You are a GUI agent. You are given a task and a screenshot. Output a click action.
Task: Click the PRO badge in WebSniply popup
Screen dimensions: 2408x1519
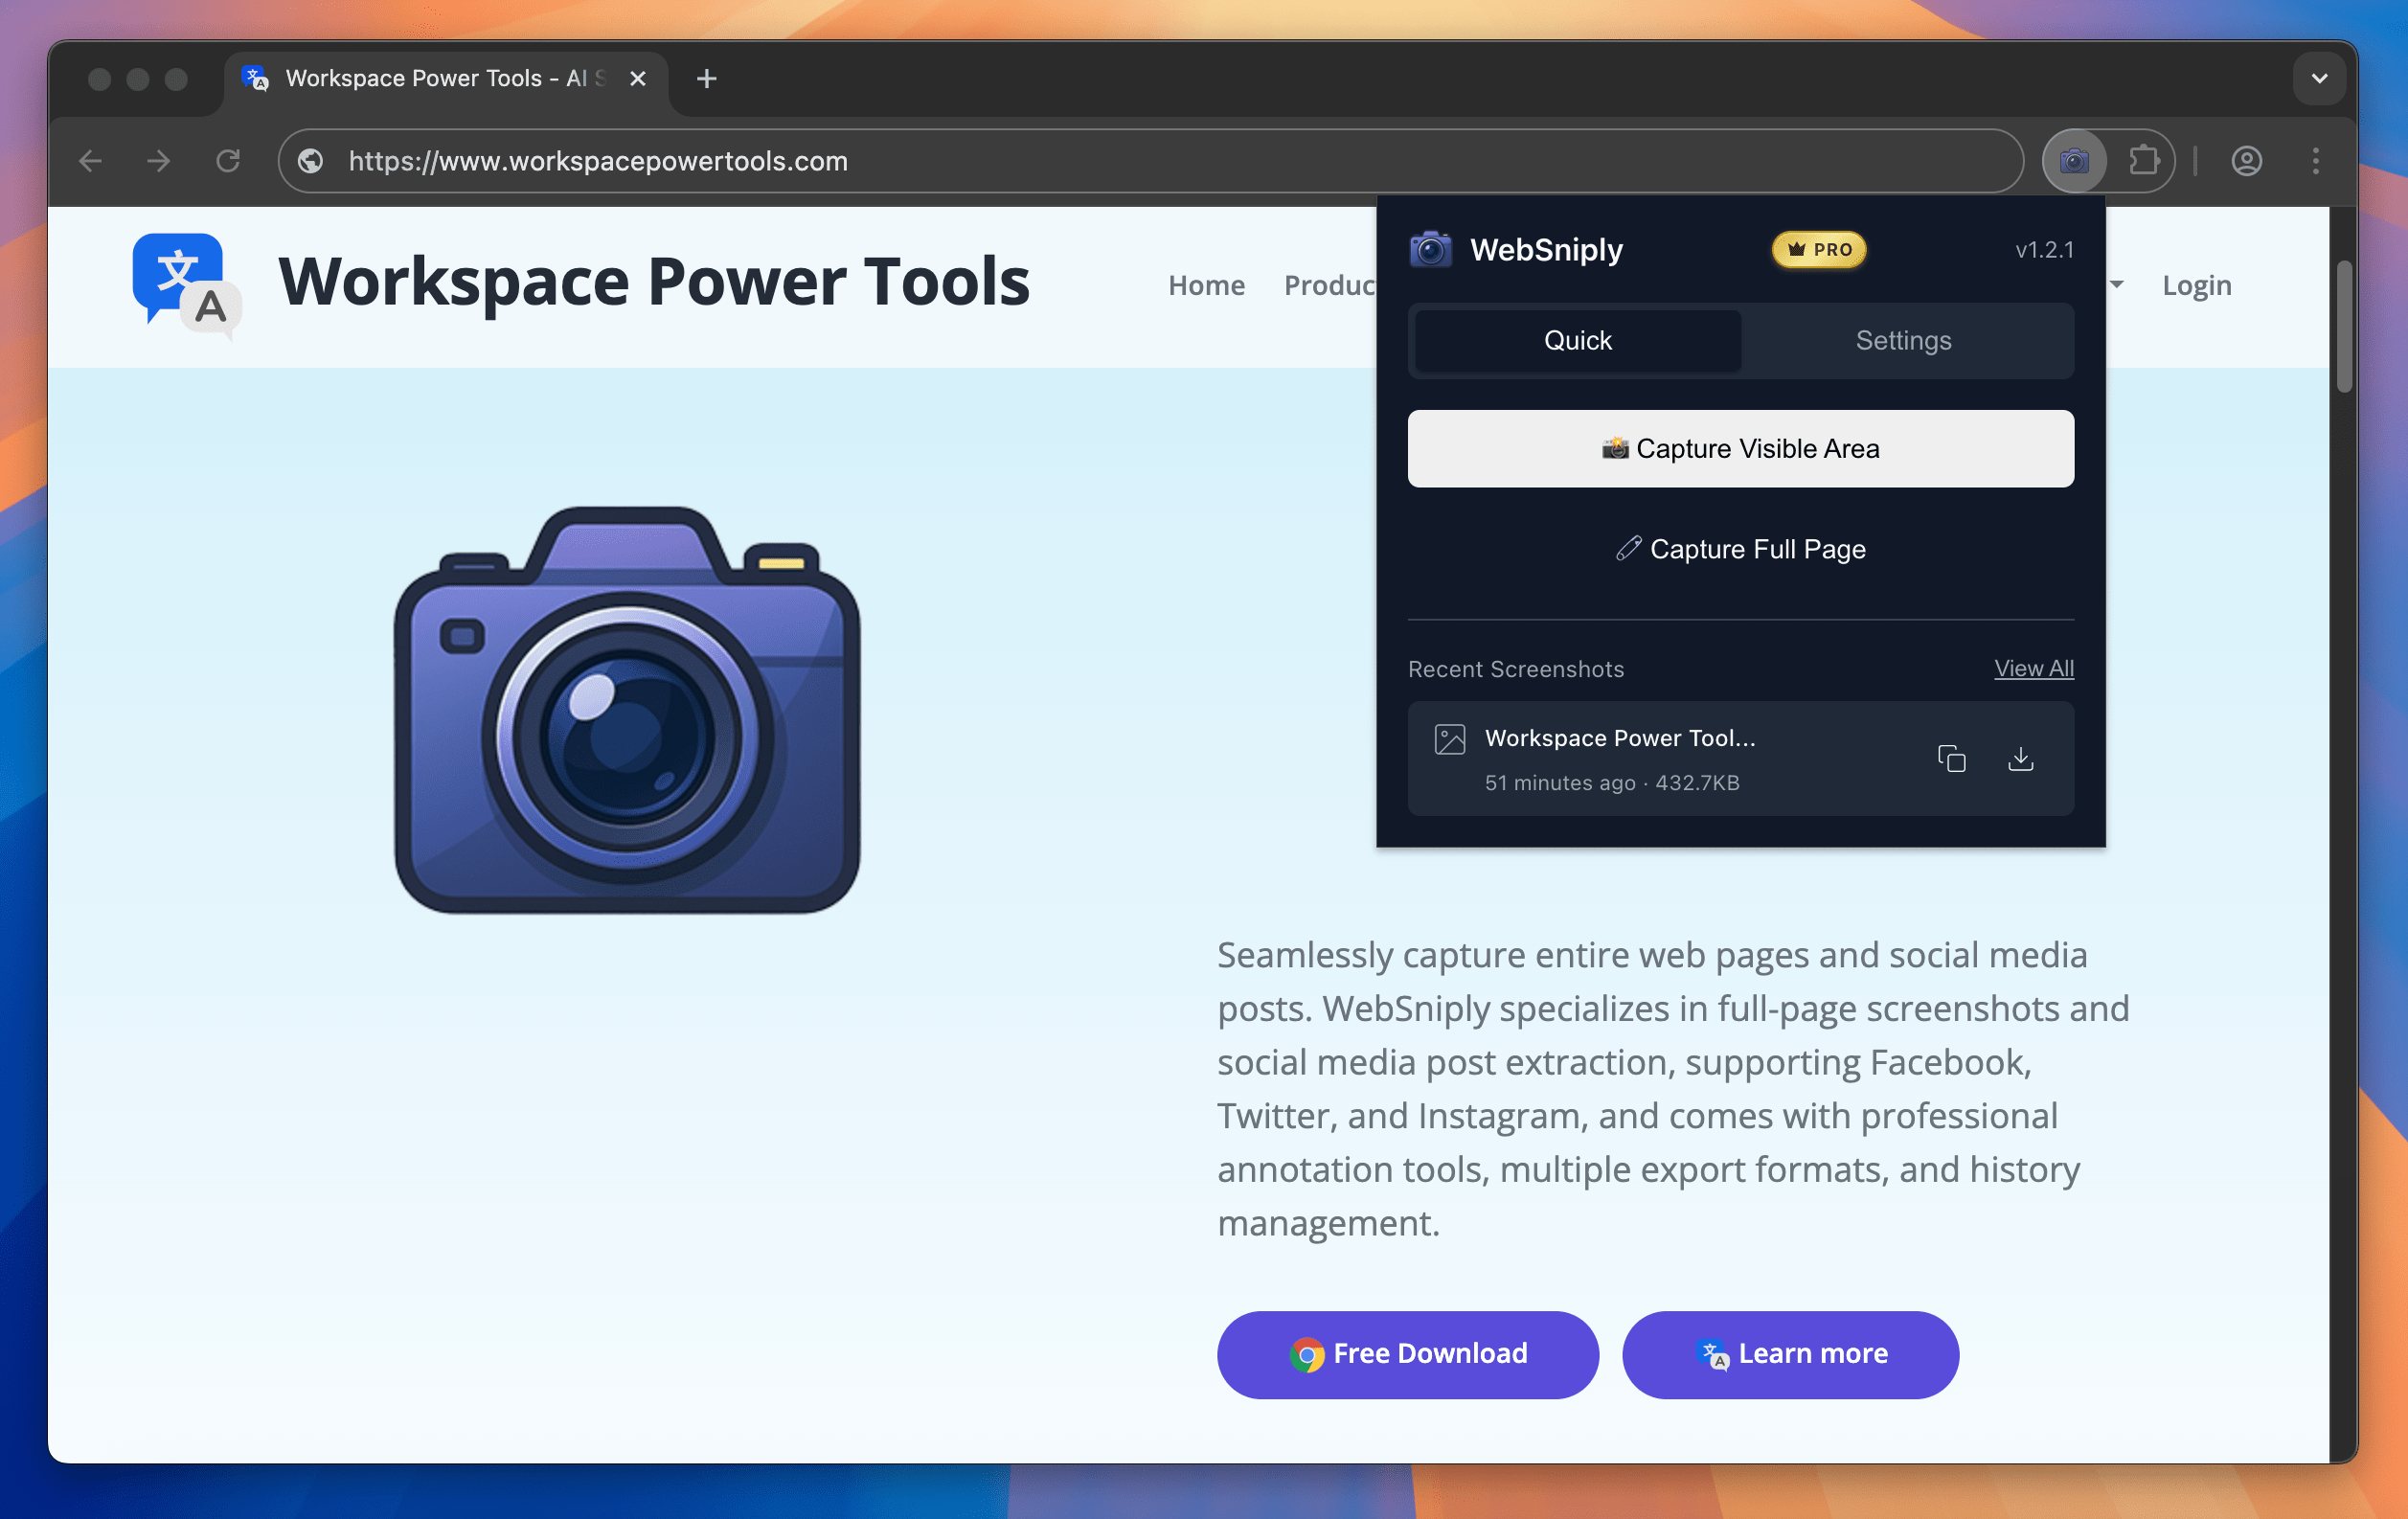(1819, 250)
